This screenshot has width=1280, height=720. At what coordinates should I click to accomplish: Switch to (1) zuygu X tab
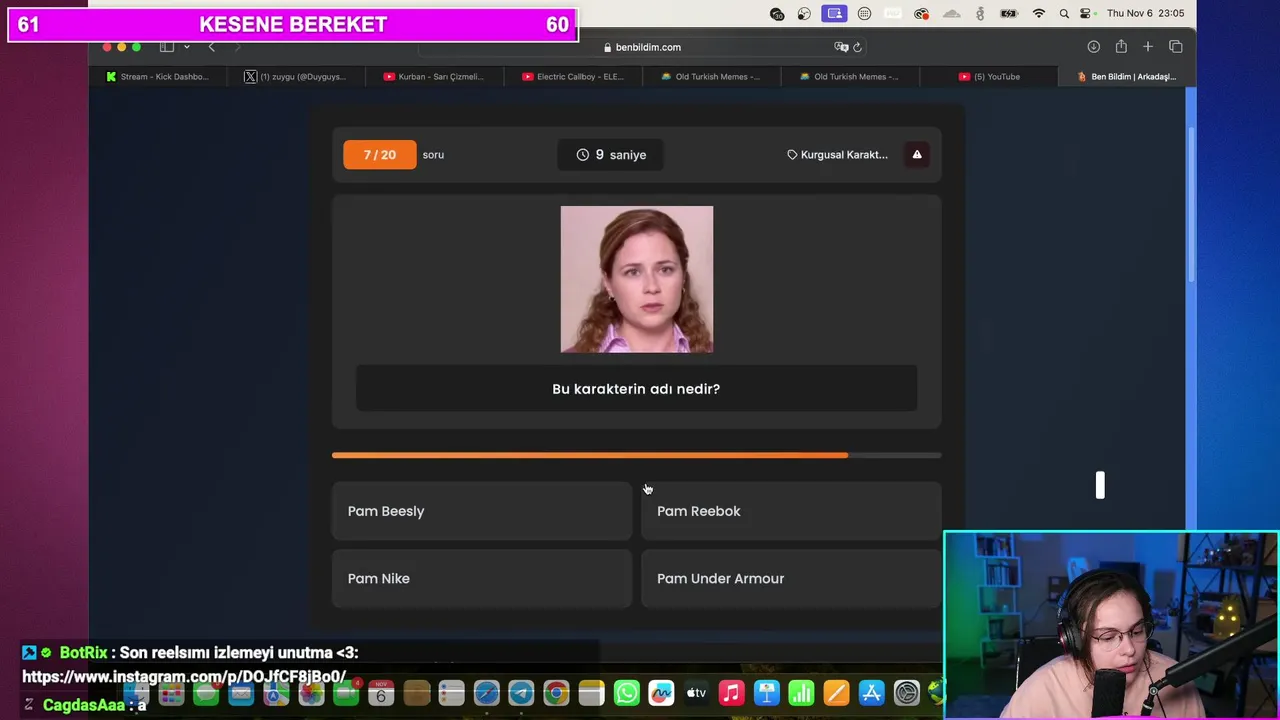[296, 76]
